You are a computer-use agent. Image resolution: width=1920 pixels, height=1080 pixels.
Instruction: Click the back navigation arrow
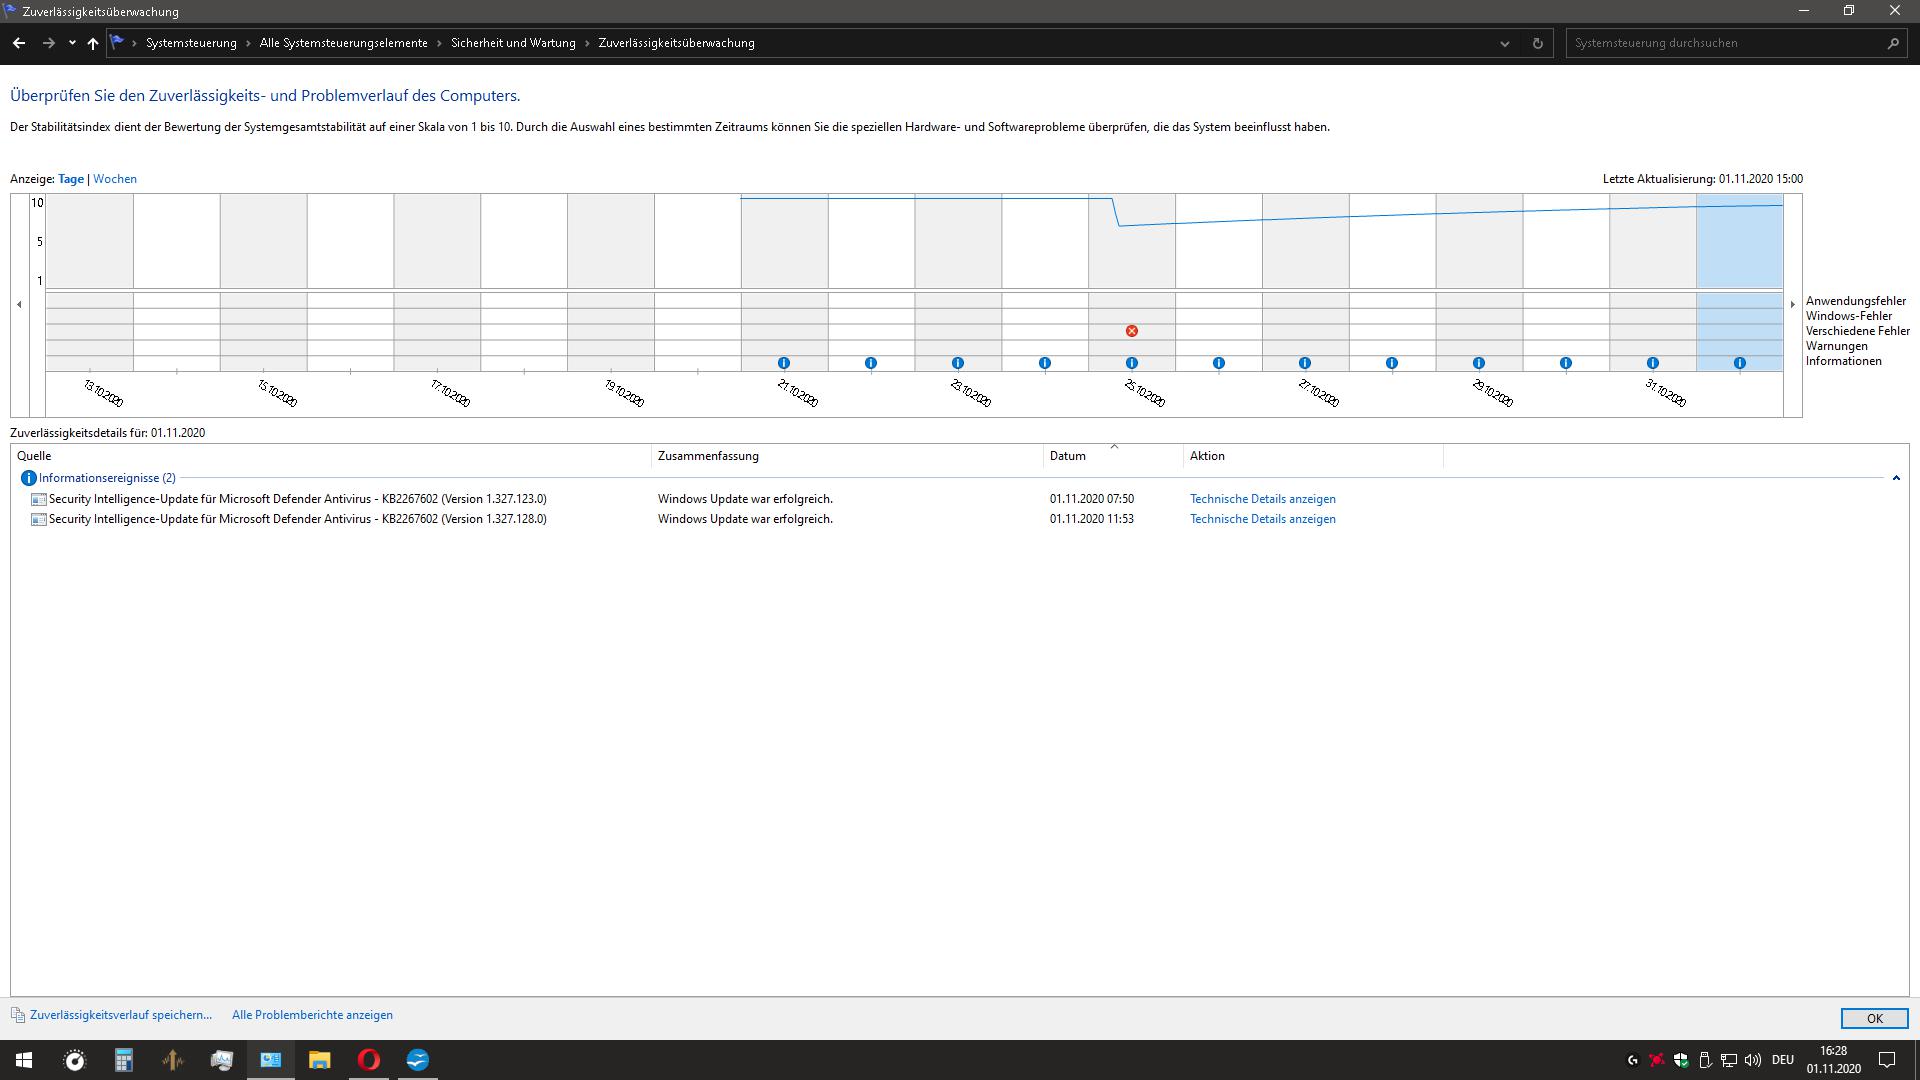[19, 43]
